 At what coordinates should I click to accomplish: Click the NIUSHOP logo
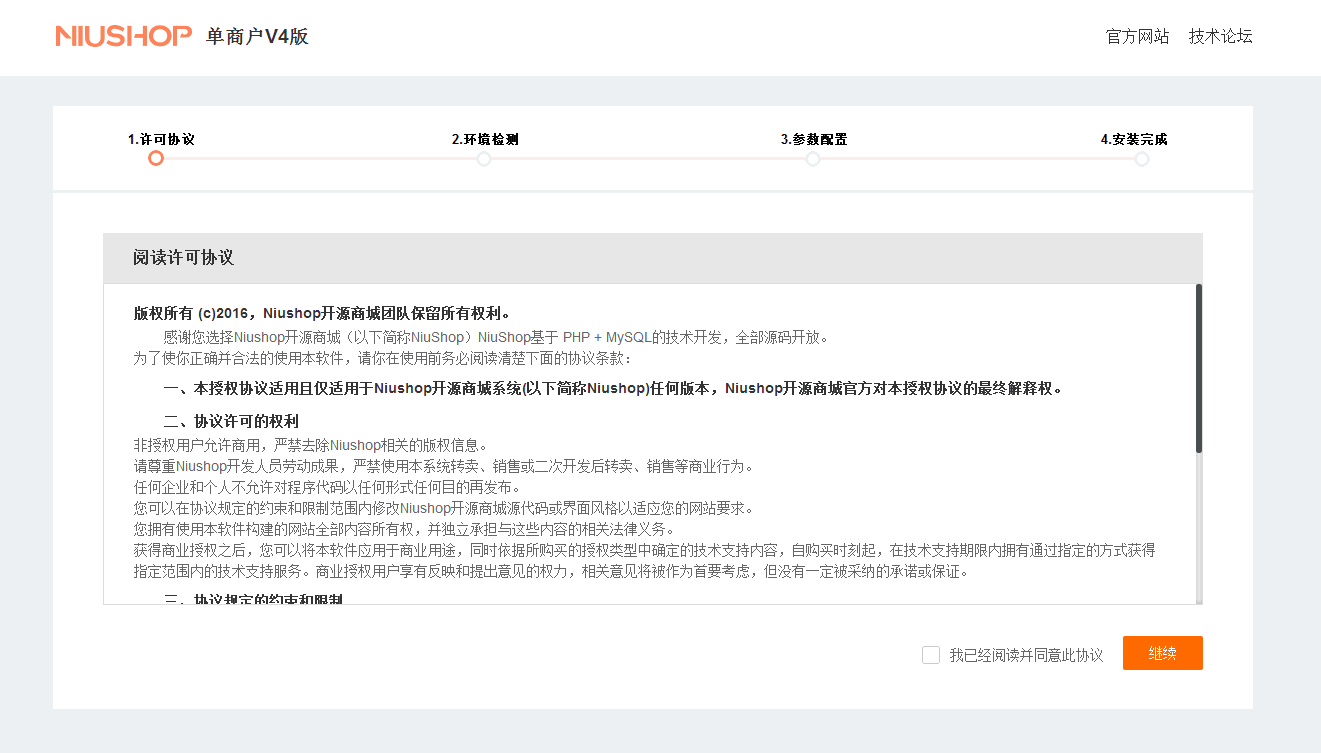click(123, 36)
